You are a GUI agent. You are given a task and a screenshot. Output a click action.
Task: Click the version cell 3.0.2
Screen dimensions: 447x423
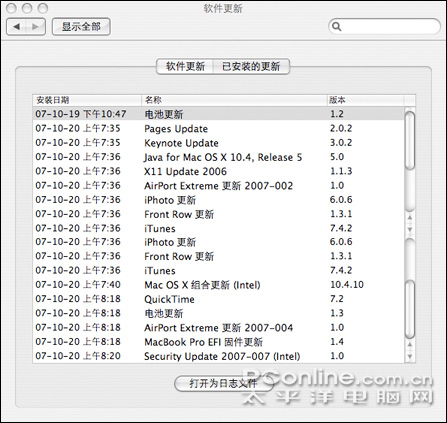[341, 143]
